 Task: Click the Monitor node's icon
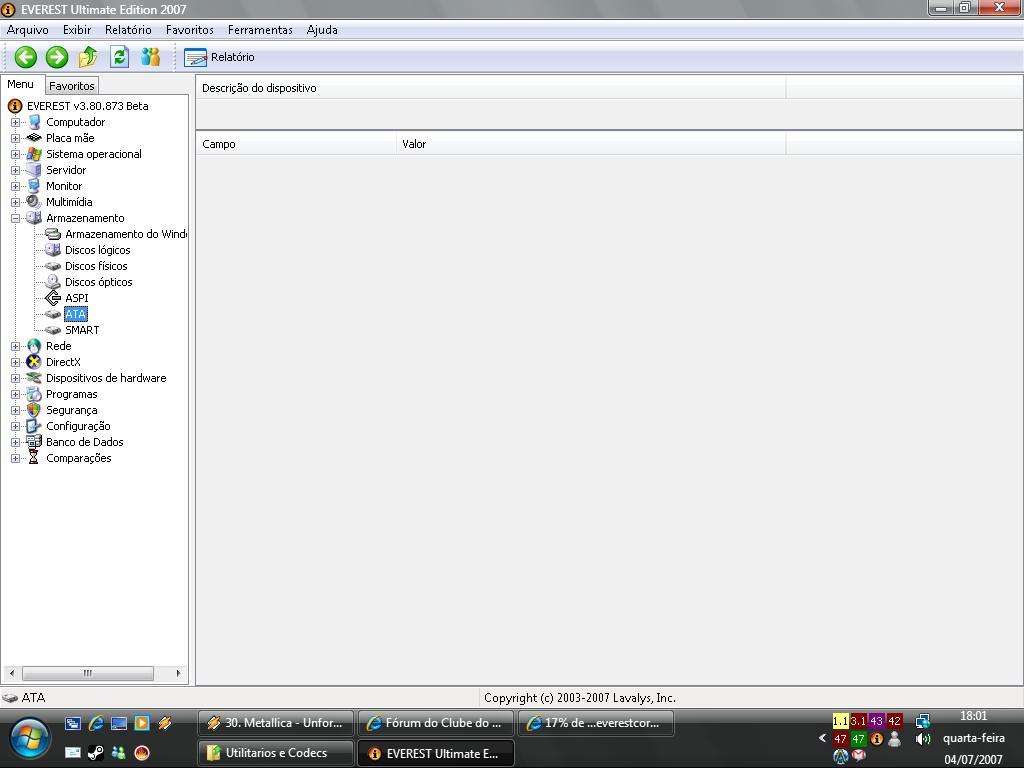(x=34, y=186)
